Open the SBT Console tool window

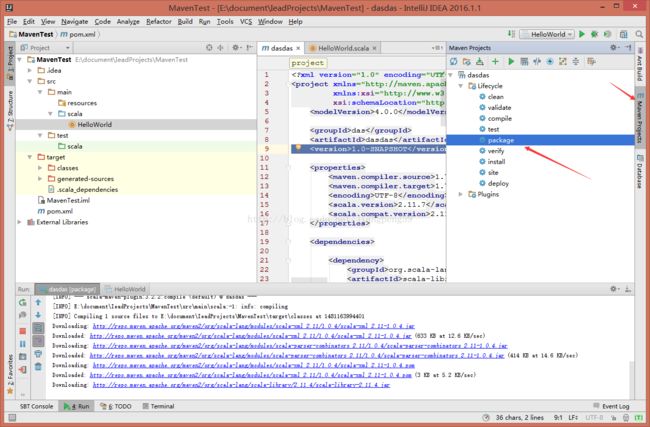click(x=36, y=406)
